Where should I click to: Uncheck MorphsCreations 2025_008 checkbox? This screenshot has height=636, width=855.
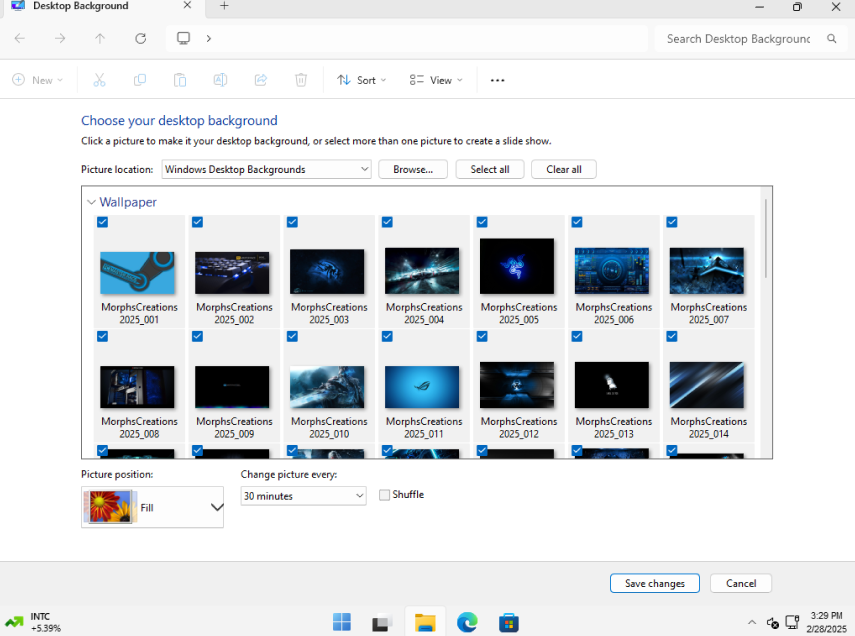coord(103,337)
